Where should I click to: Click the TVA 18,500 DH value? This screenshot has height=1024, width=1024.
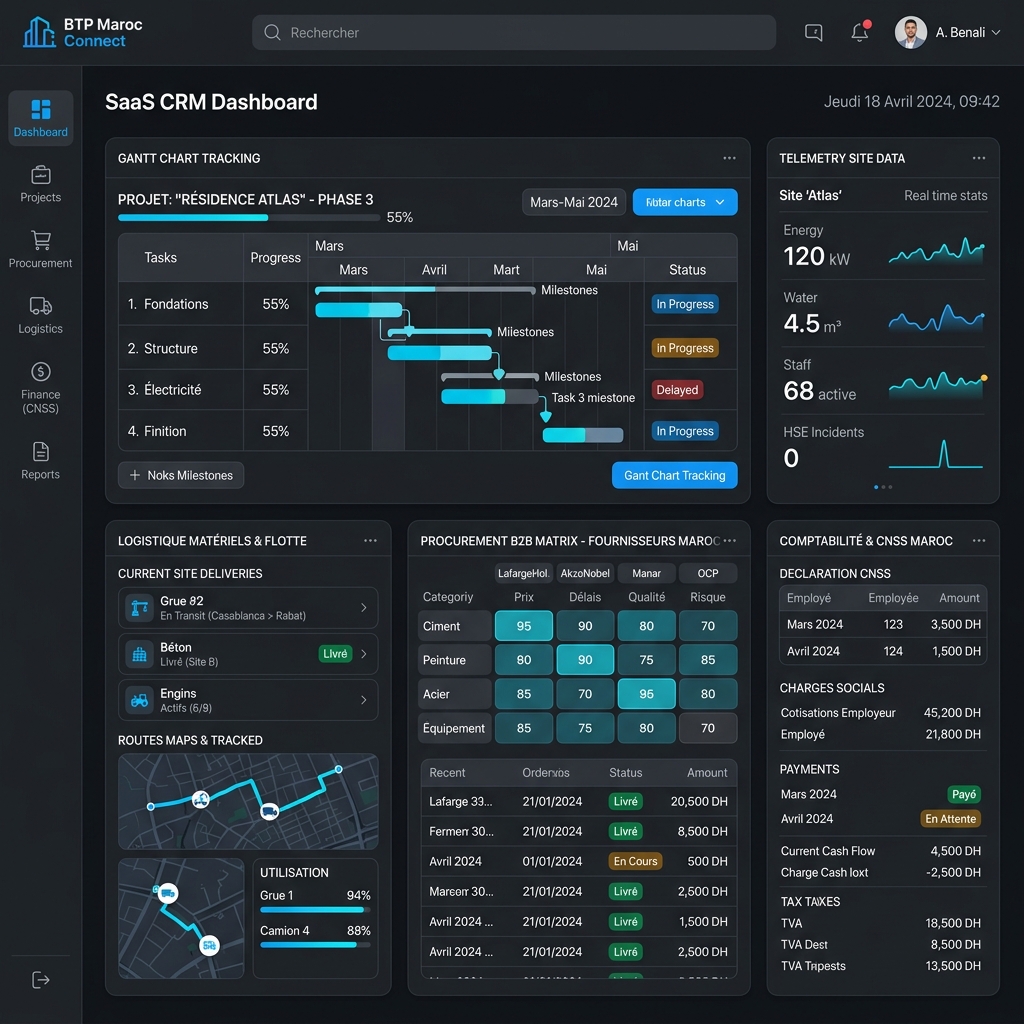tap(953, 923)
